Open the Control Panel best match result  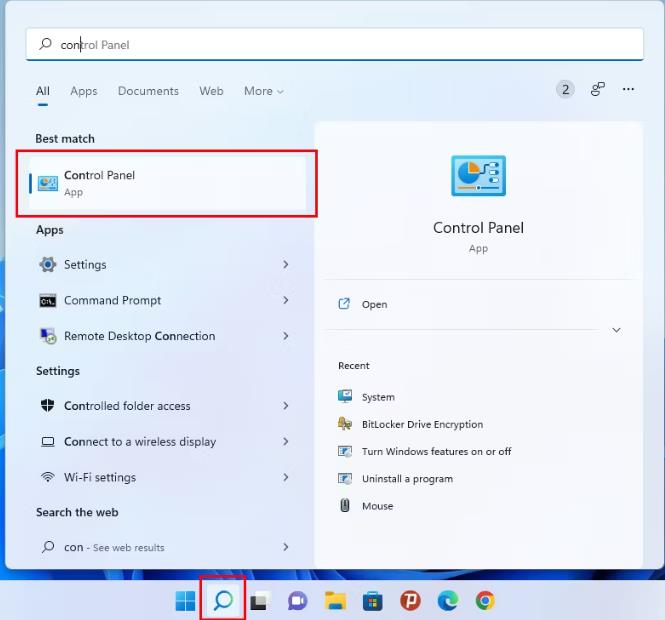(168, 183)
